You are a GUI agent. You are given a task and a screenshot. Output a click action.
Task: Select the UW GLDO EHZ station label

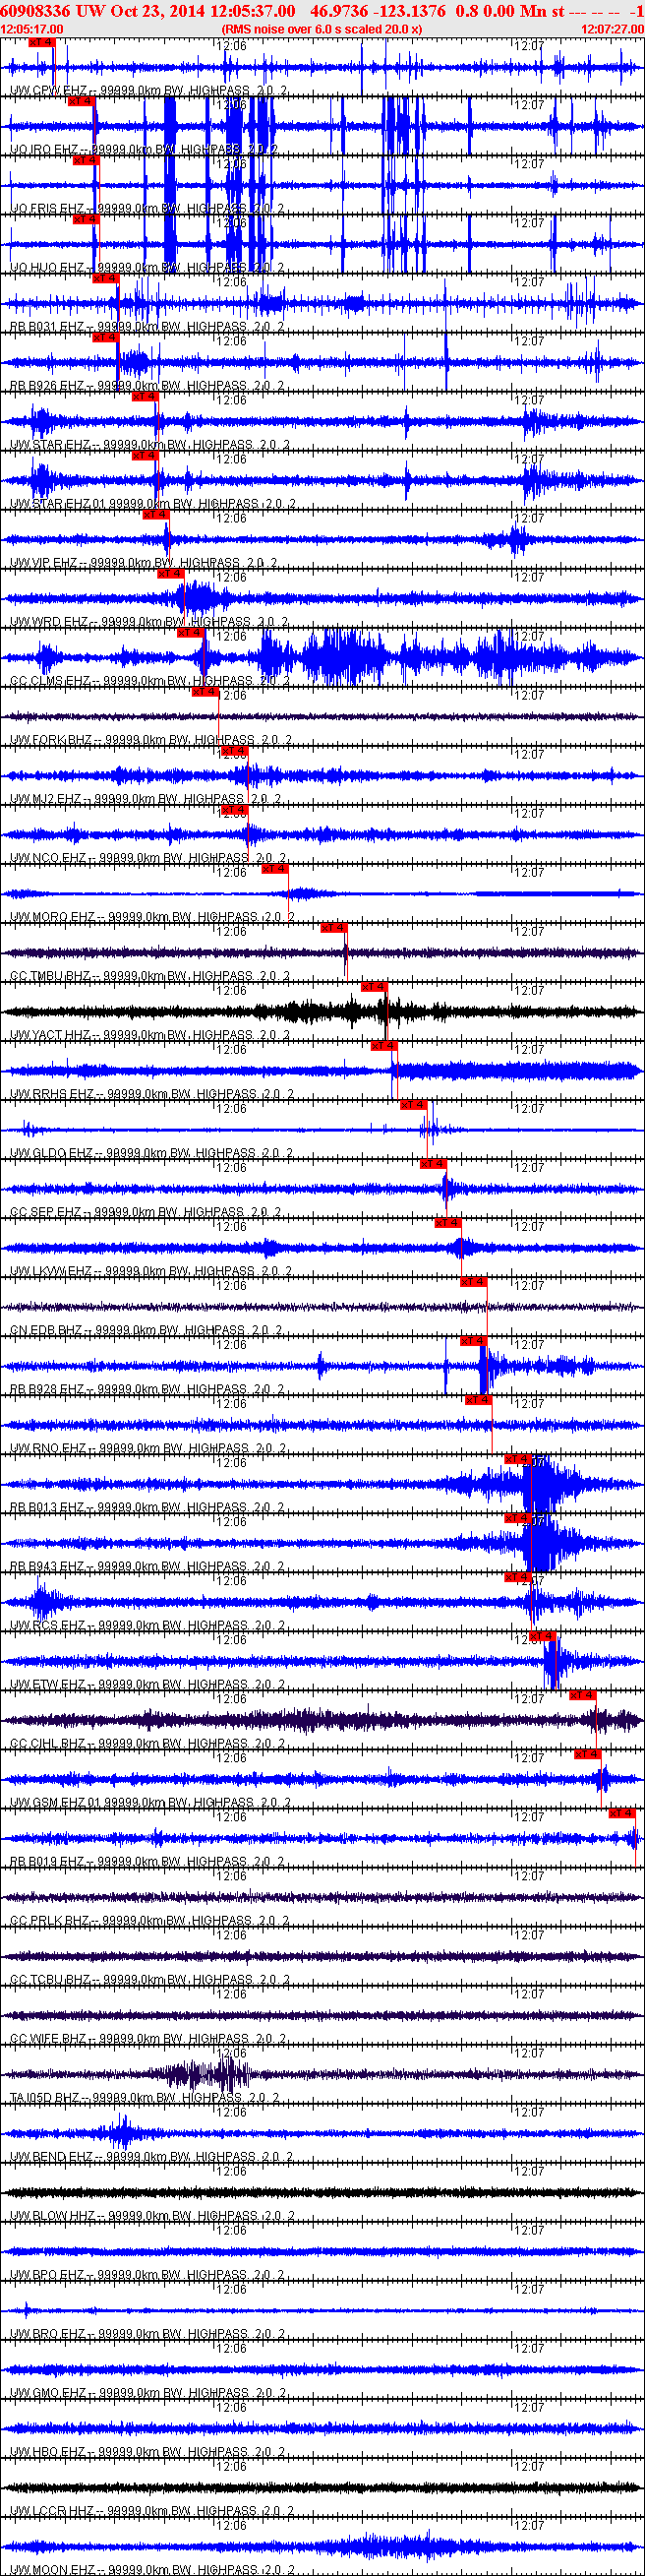coord(151,1153)
